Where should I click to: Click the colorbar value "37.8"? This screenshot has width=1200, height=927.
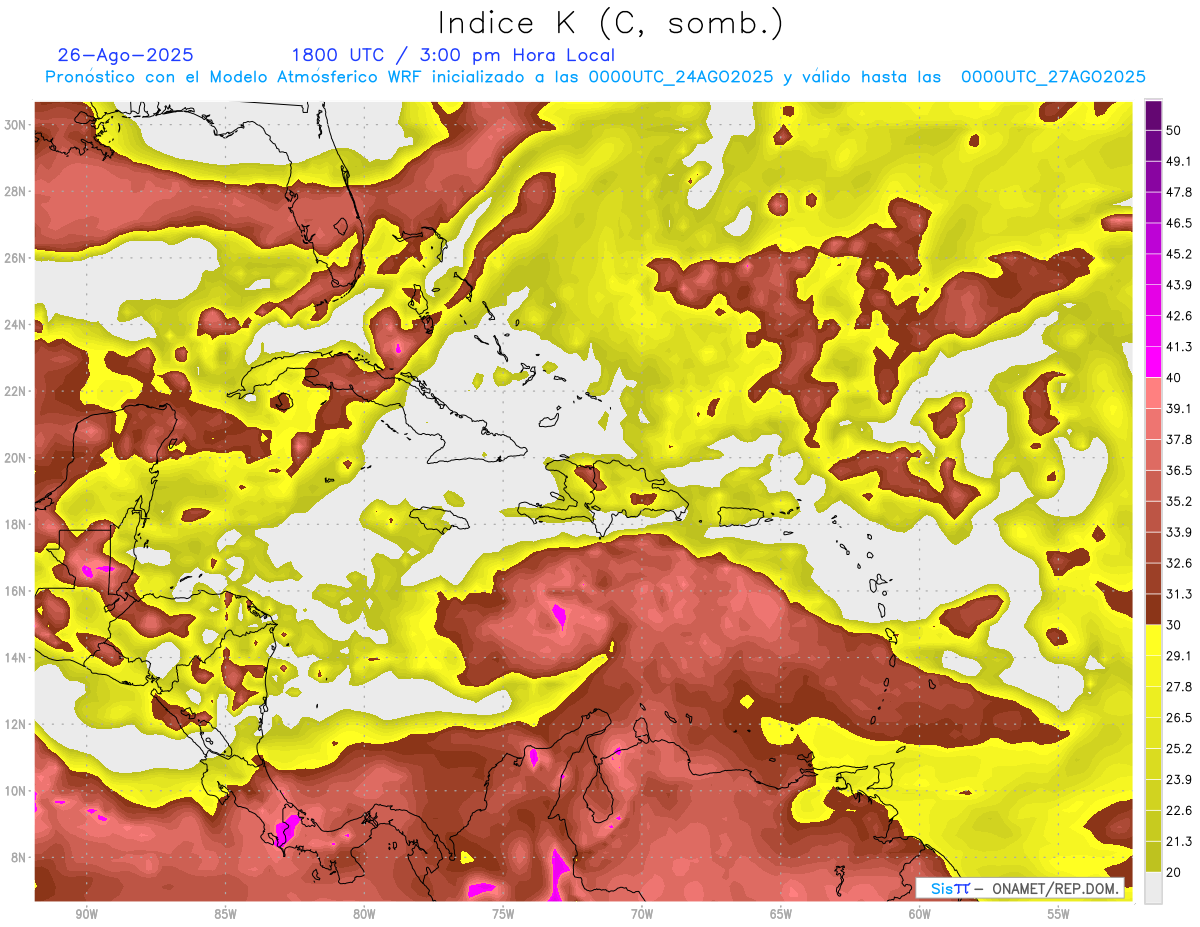click(1179, 440)
